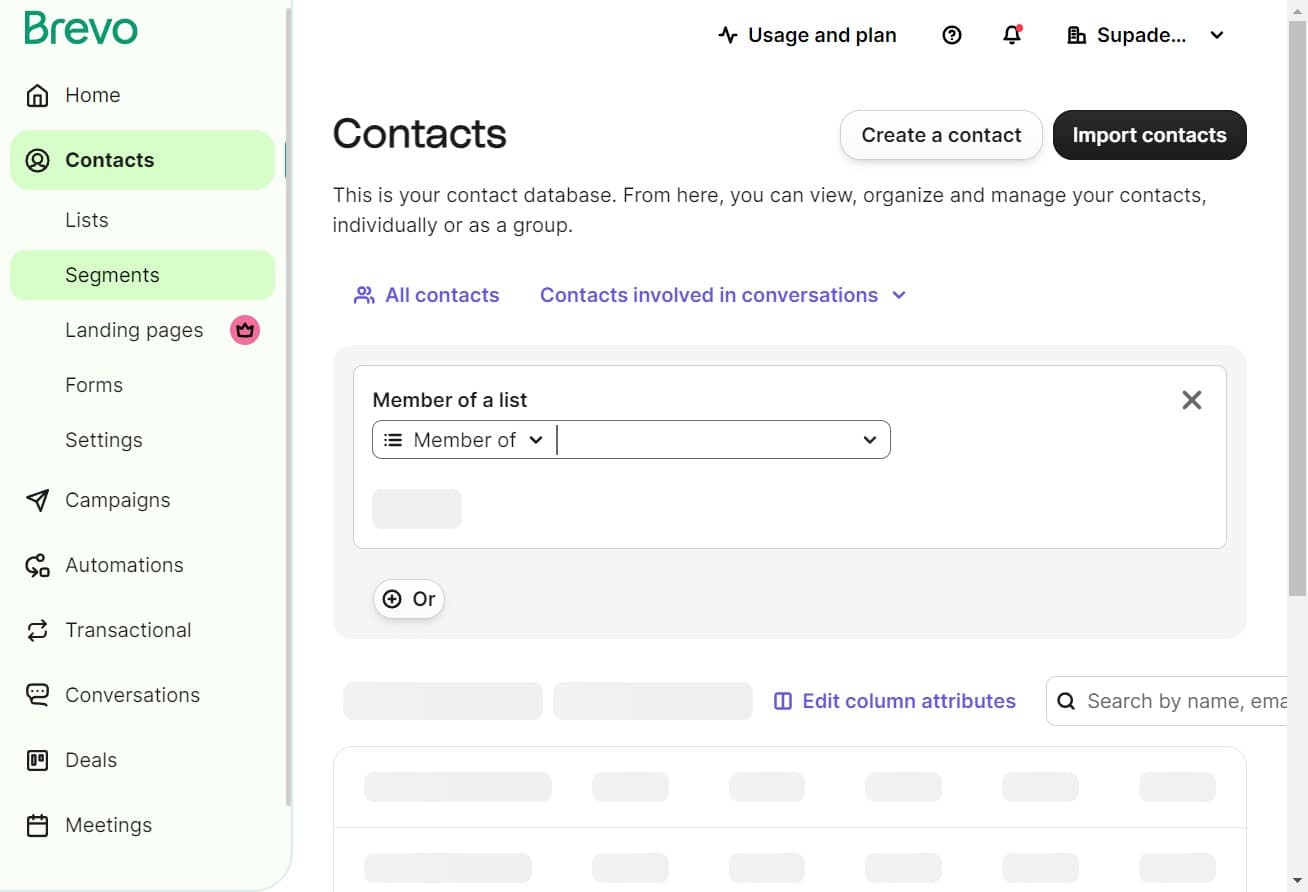
Task: Click the Create a contact button
Action: [940, 134]
